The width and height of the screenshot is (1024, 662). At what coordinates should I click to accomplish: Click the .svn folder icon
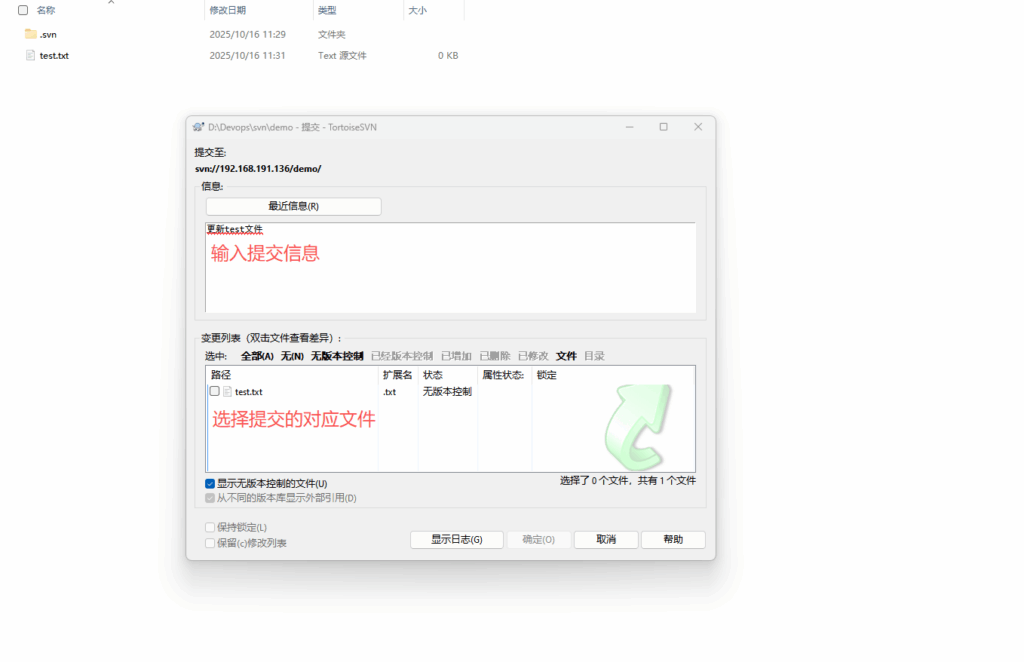[31, 34]
